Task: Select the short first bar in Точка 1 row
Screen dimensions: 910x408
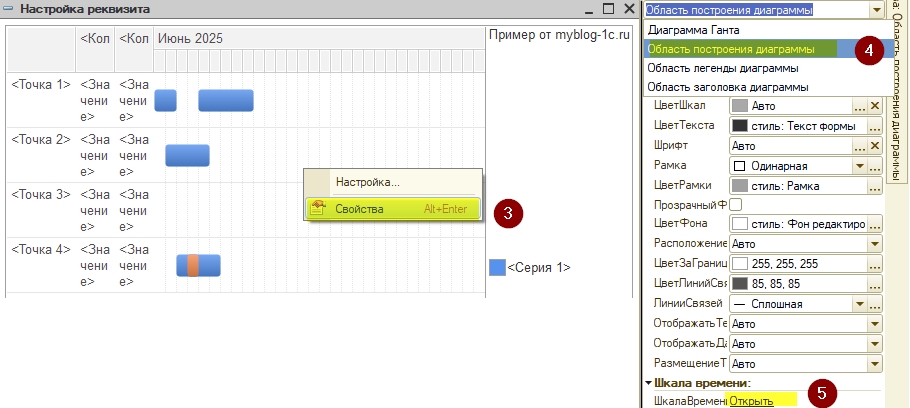Action: (165, 100)
